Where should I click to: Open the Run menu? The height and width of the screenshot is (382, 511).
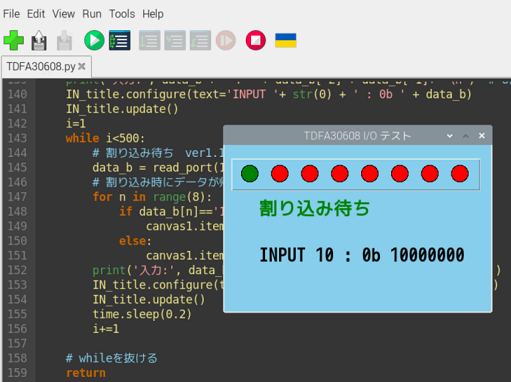tap(92, 14)
